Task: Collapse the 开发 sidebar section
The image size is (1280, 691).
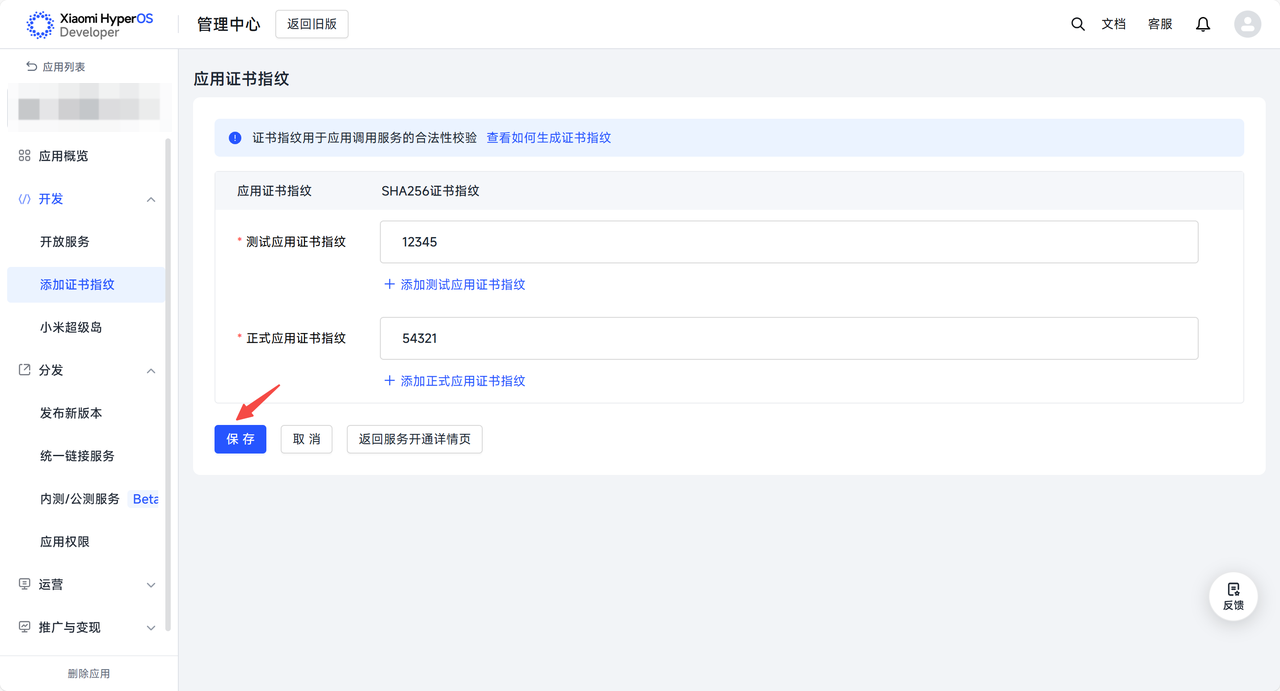Action: pyautogui.click(x=151, y=200)
